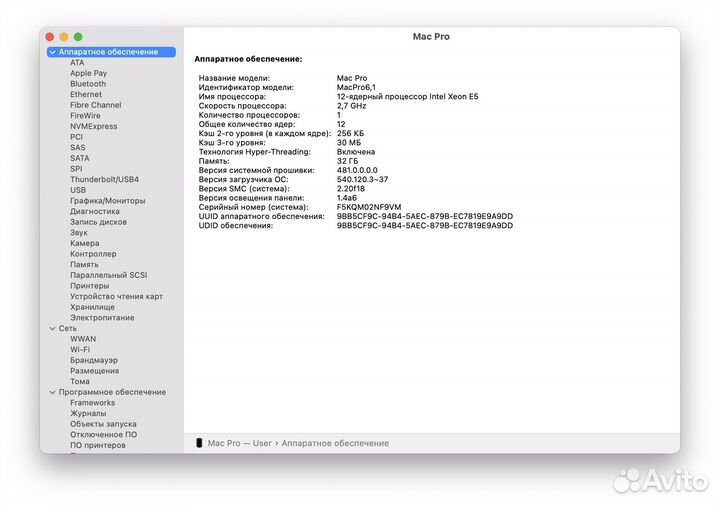The width and height of the screenshot is (720, 506).
Task: Click the processor speed 2,7 GHz value
Action: (x=351, y=106)
